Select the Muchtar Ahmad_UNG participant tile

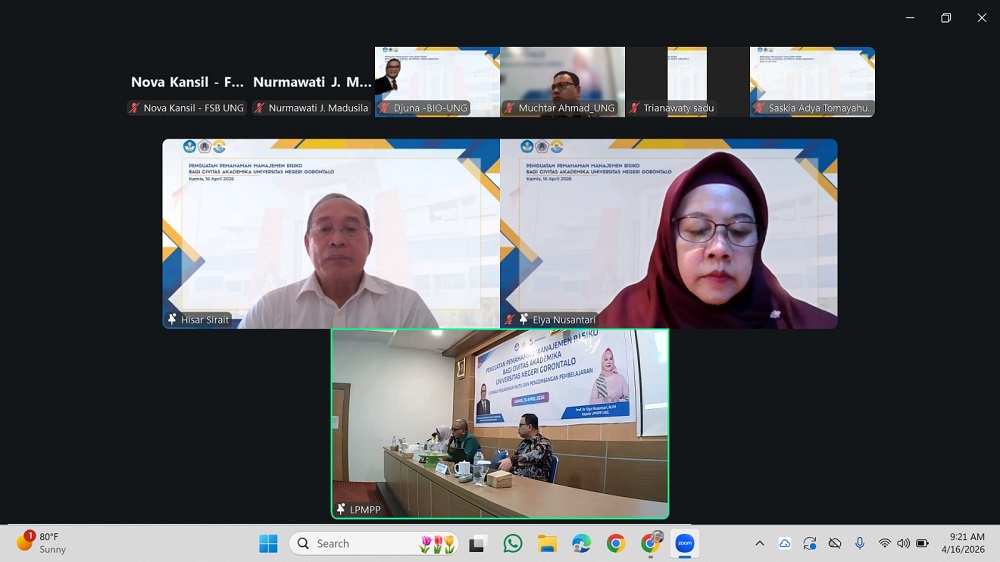(562, 82)
